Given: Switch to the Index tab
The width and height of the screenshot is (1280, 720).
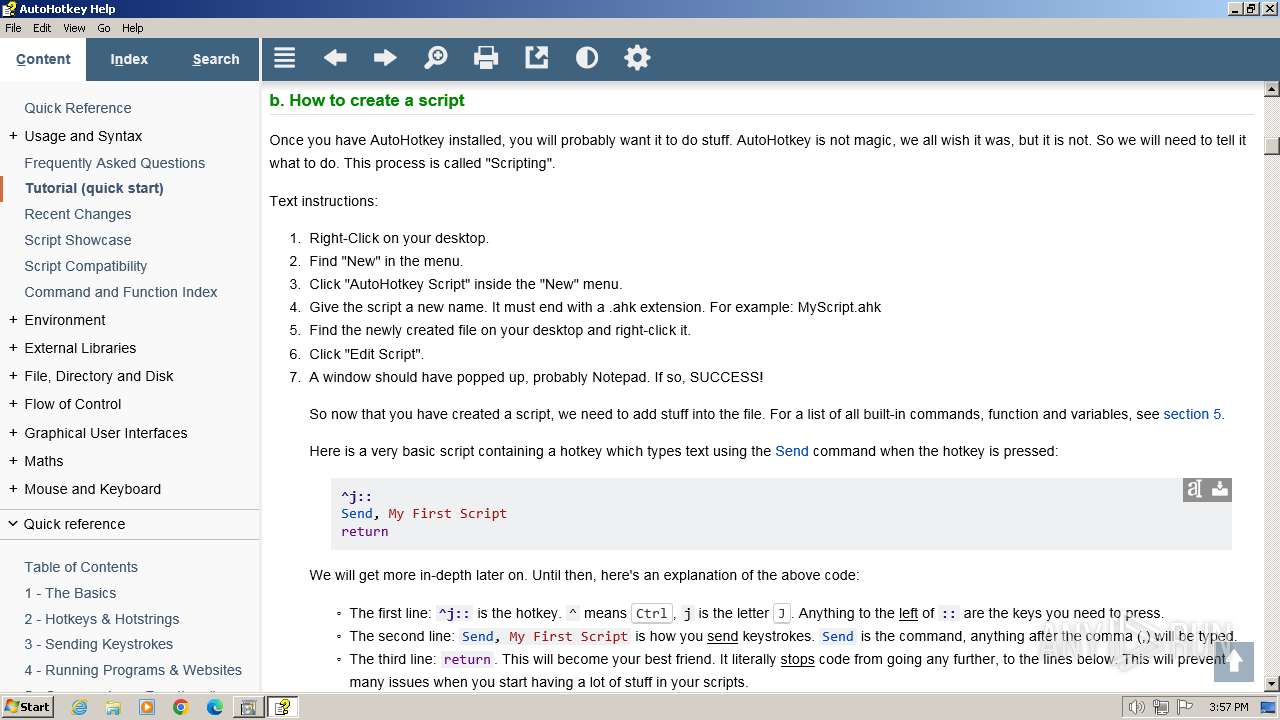Looking at the screenshot, I should pos(129,59).
